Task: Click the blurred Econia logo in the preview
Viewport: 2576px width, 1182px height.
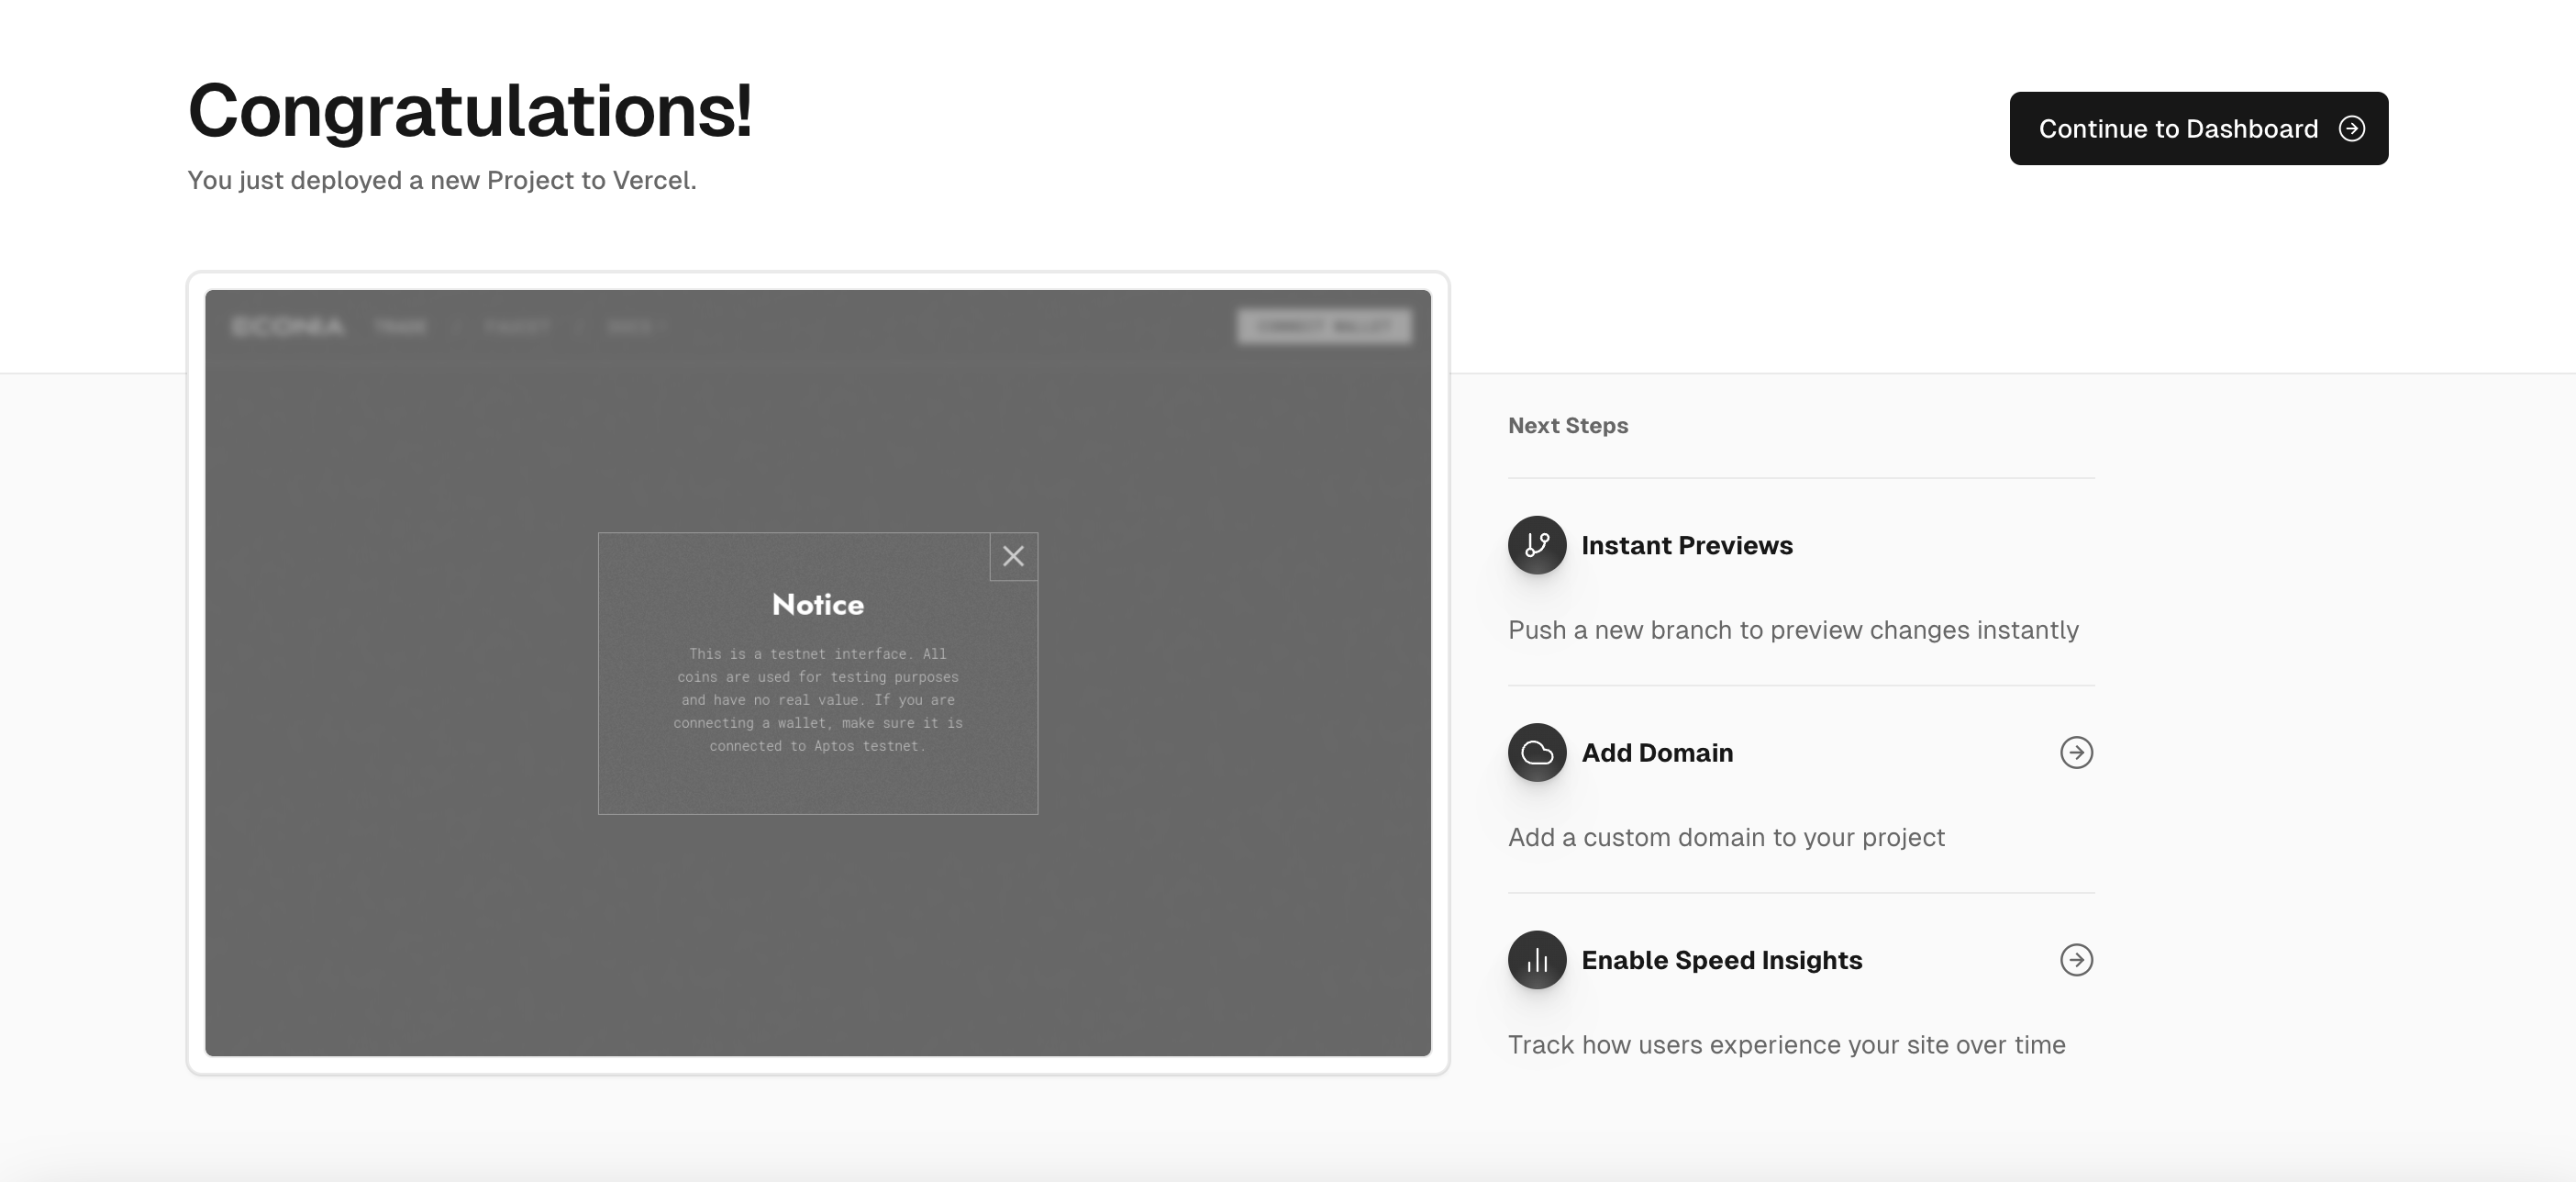Action: coord(288,326)
